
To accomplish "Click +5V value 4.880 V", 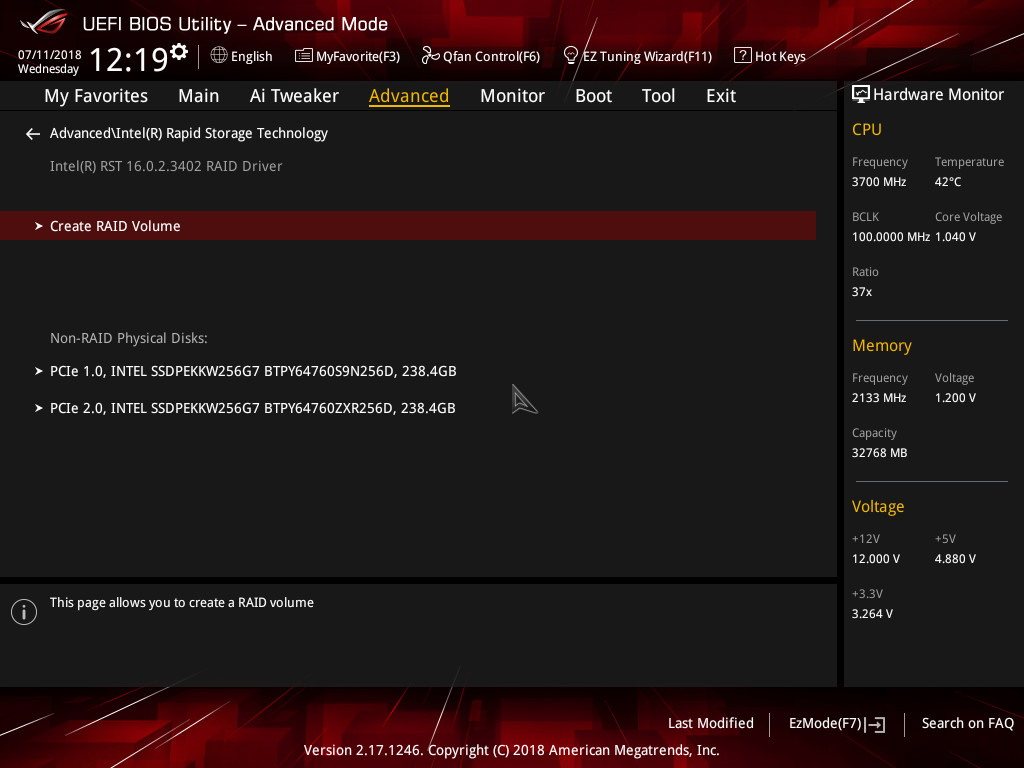I will [x=955, y=559].
